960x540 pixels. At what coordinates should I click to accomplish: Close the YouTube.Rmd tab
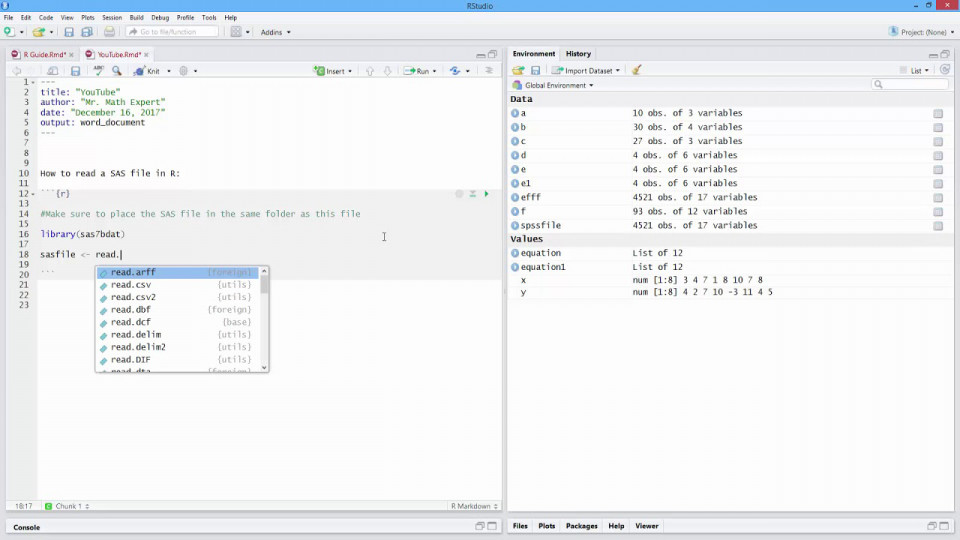[x=146, y=55]
